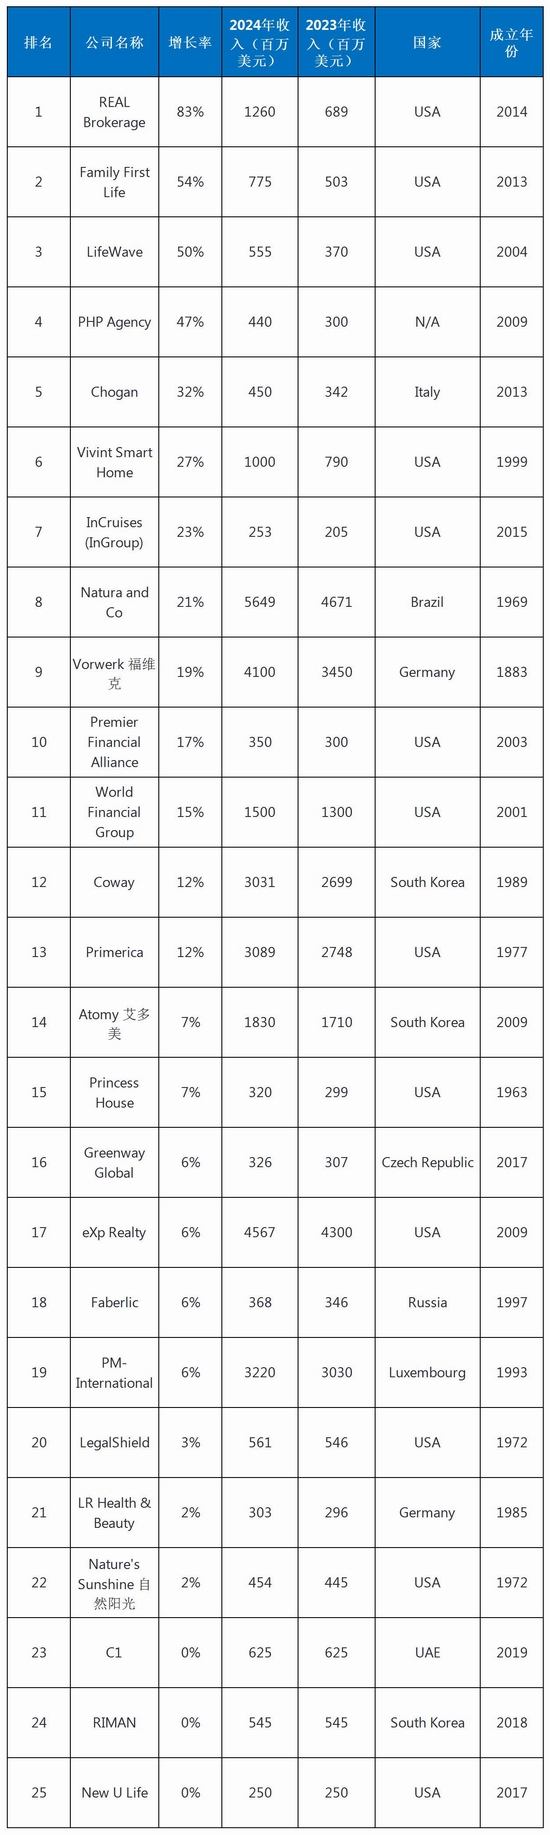Click Coway's South Korea country cell

click(427, 882)
